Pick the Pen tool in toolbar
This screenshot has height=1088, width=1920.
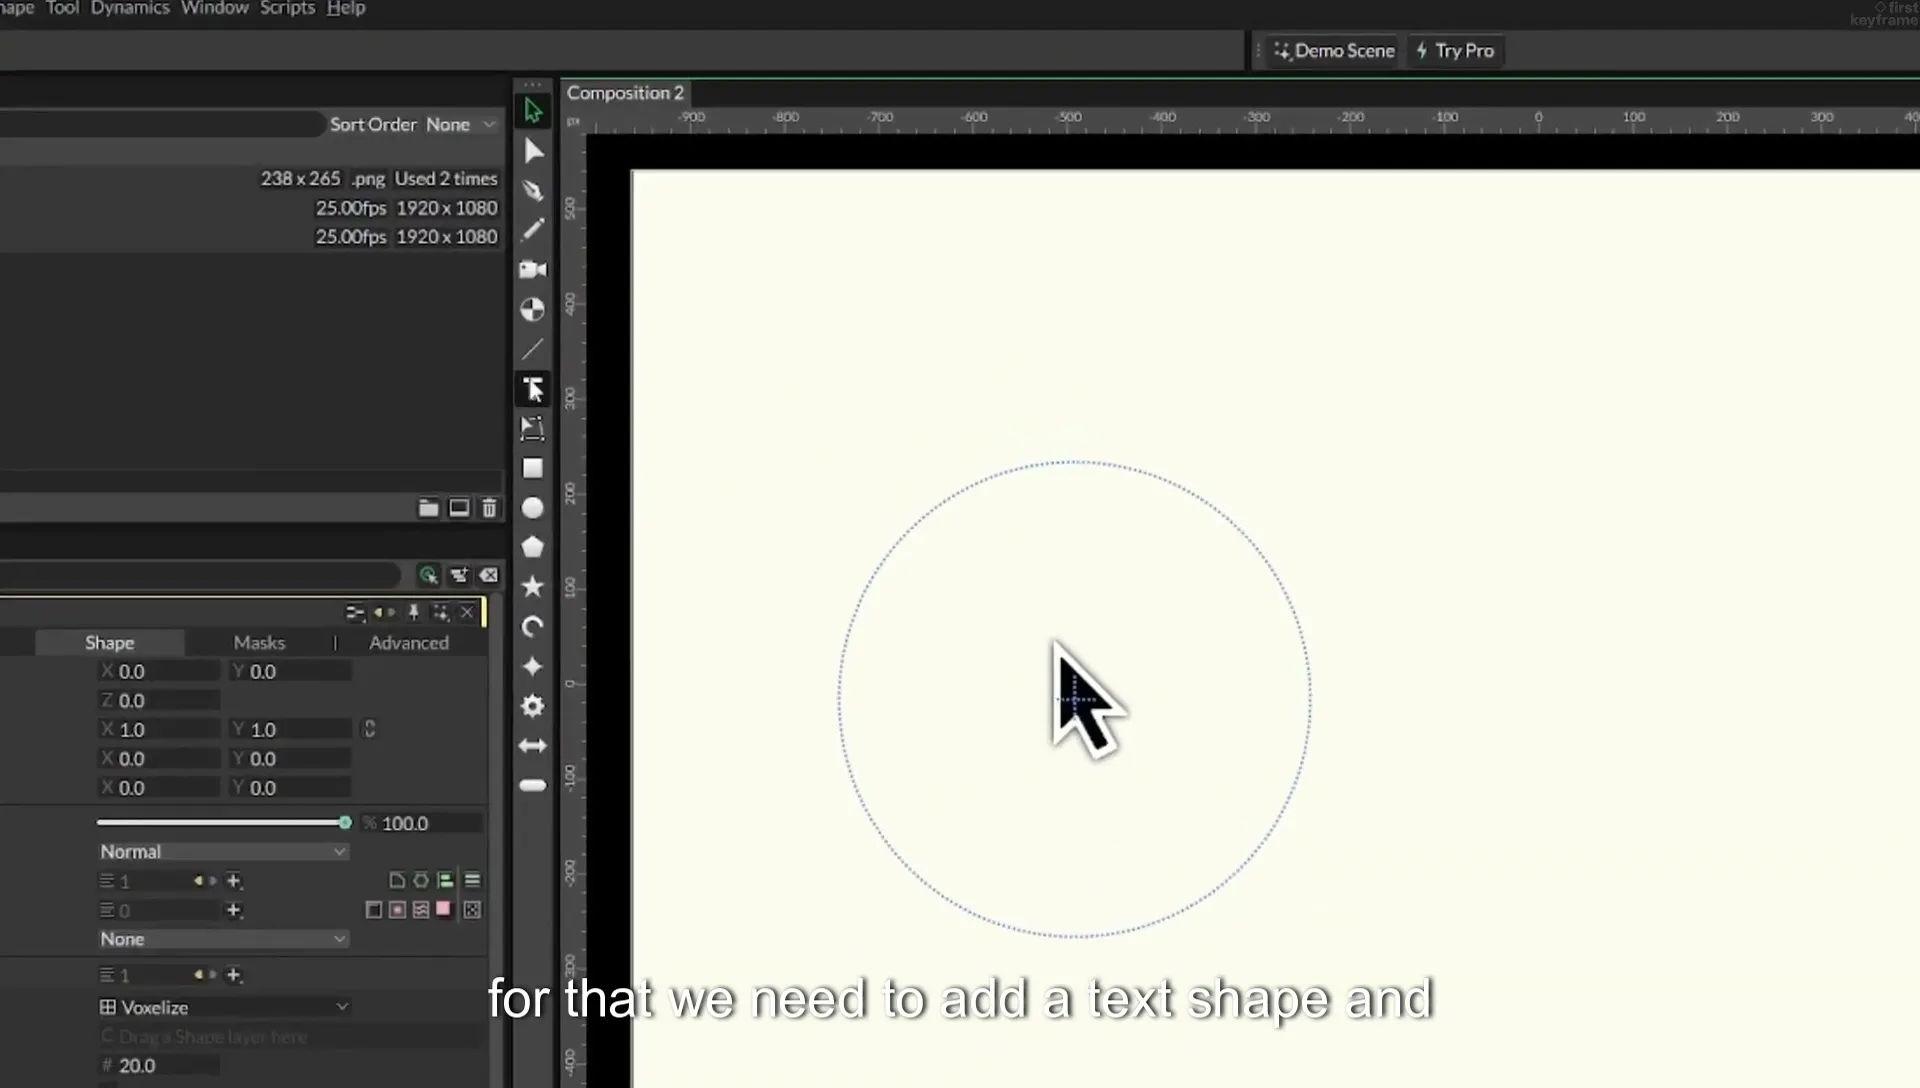tap(533, 190)
